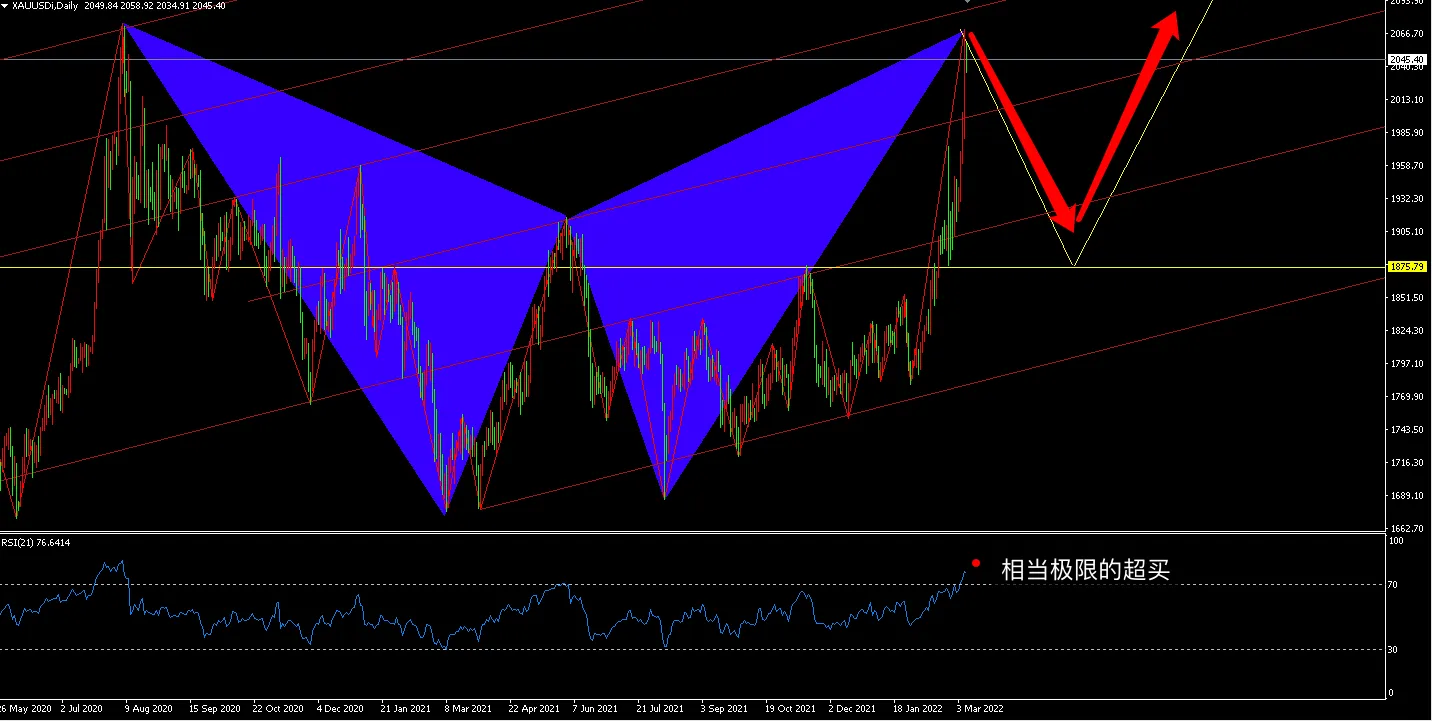Image resolution: width=1432 pixels, height=722 pixels.
Task: Click the XAUUSDi,Daily chart title text
Action: tap(45, 6)
